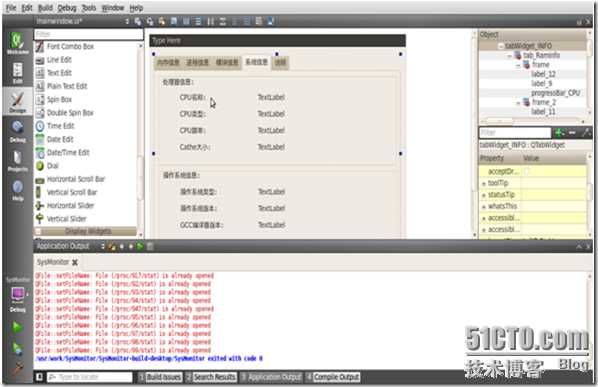Viewport: 598px width, 387px height.
Task: Select the Date Edit widget
Action: point(55,139)
